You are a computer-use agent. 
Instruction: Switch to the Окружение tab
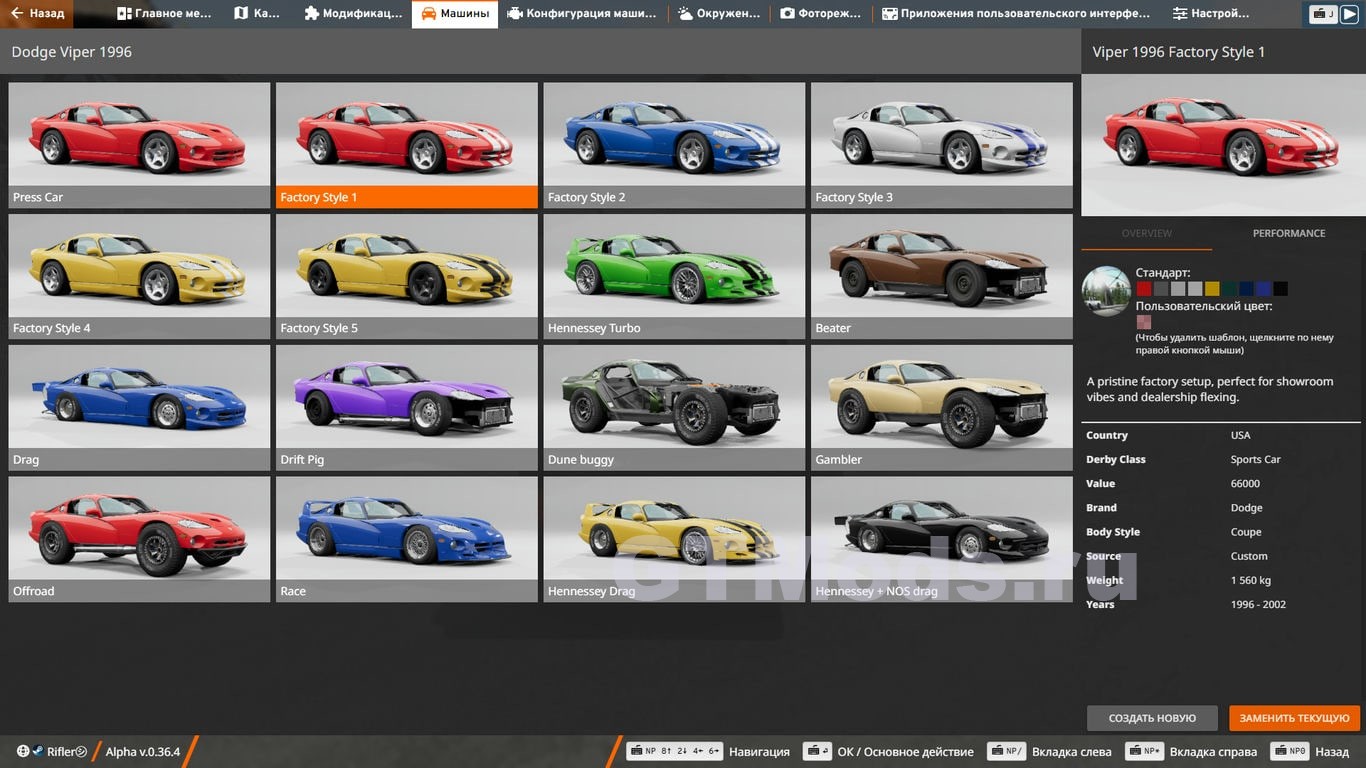tap(718, 14)
